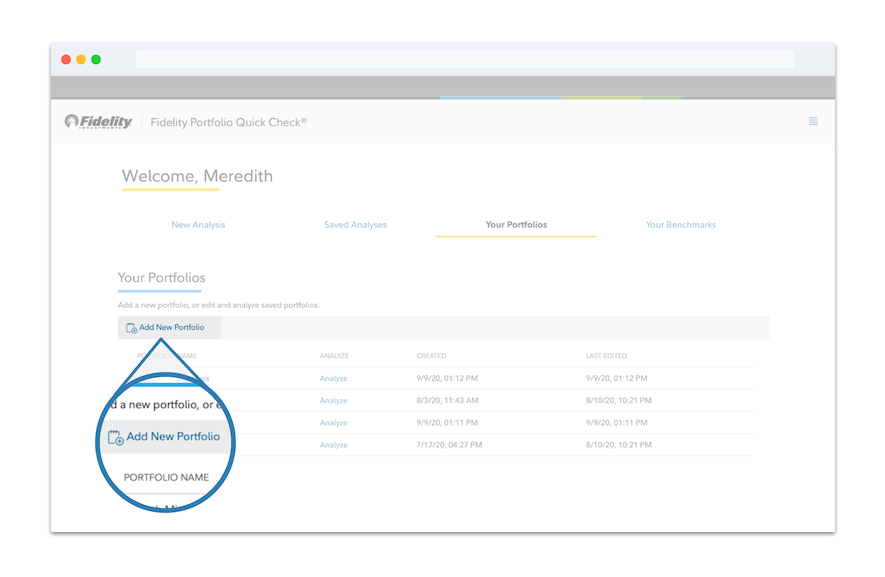Open the Saved Analyses tab

click(x=355, y=225)
